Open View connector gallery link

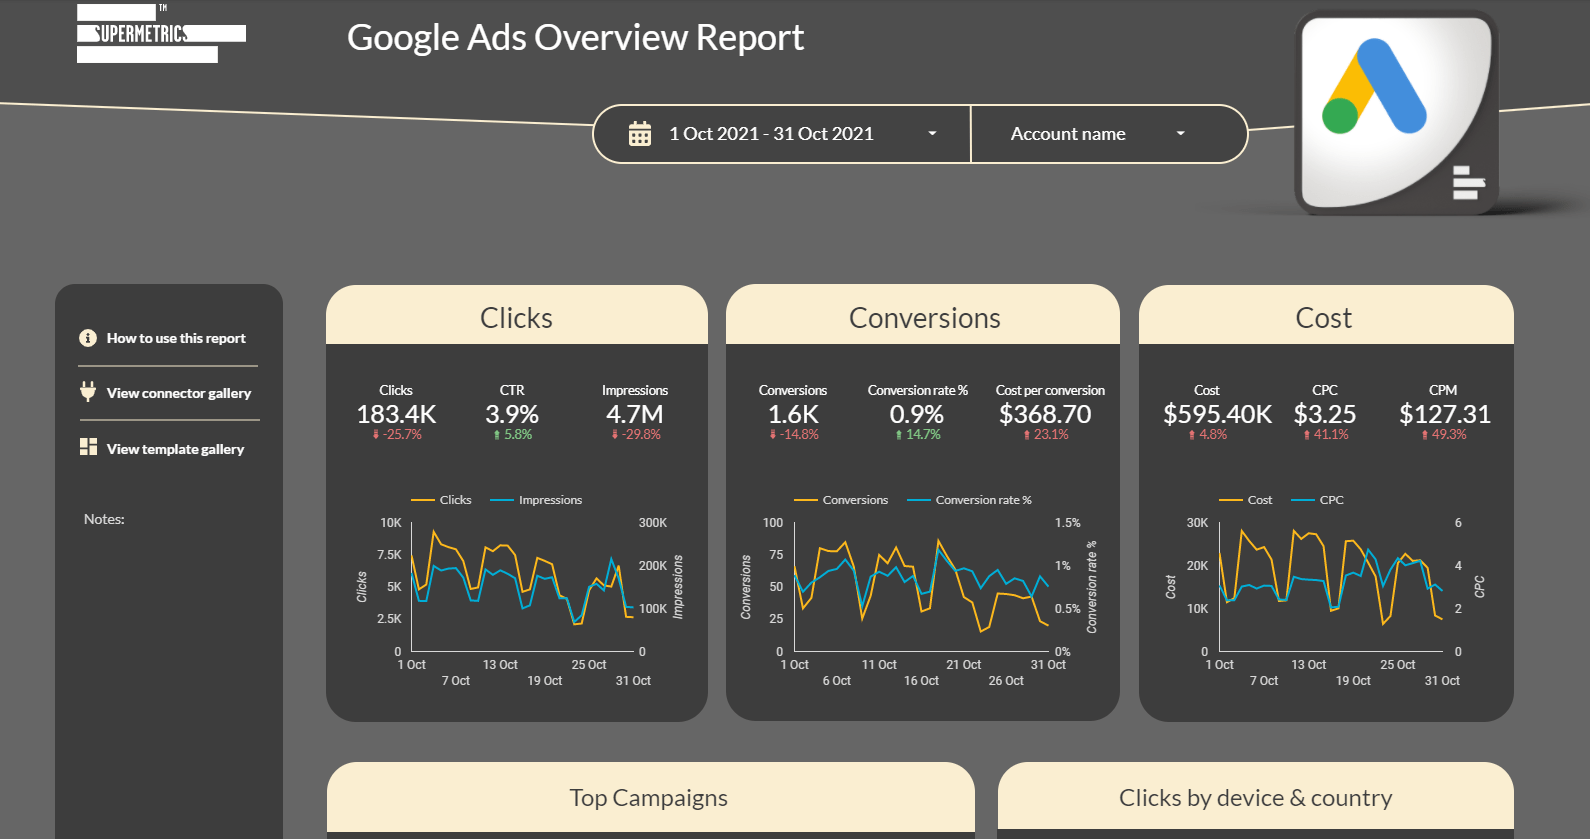click(x=179, y=393)
